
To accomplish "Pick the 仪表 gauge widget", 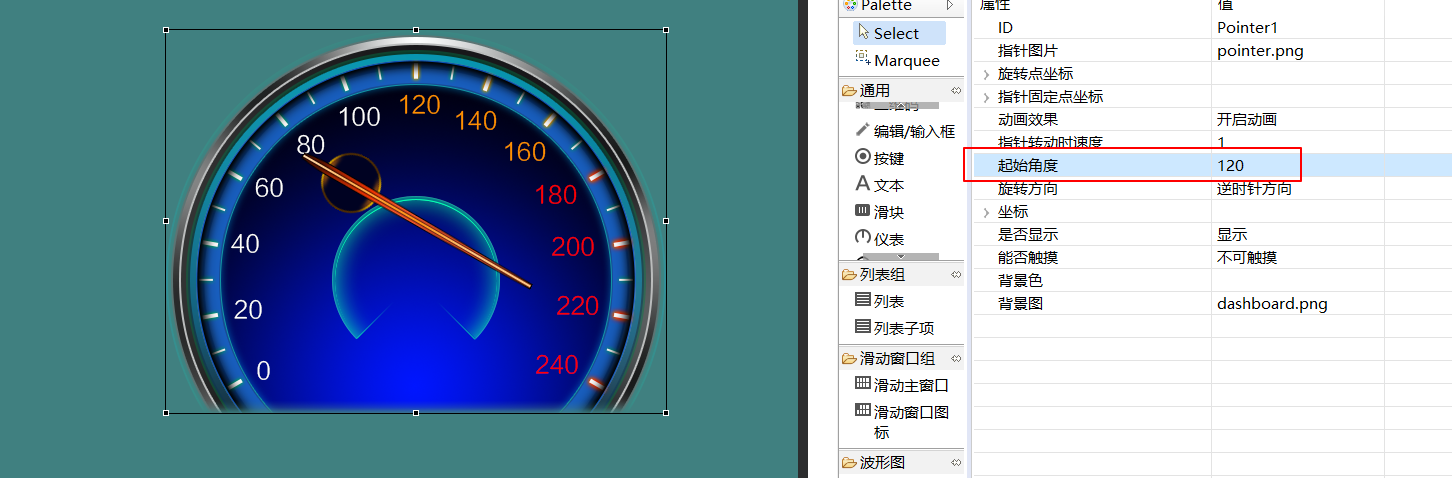I will coord(880,239).
